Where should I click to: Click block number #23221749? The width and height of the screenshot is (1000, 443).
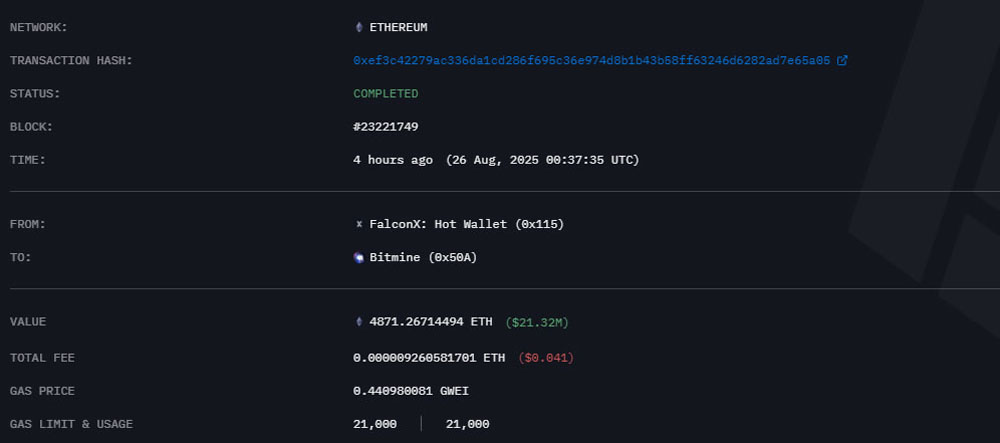pyautogui.click(x=385, y=127)
